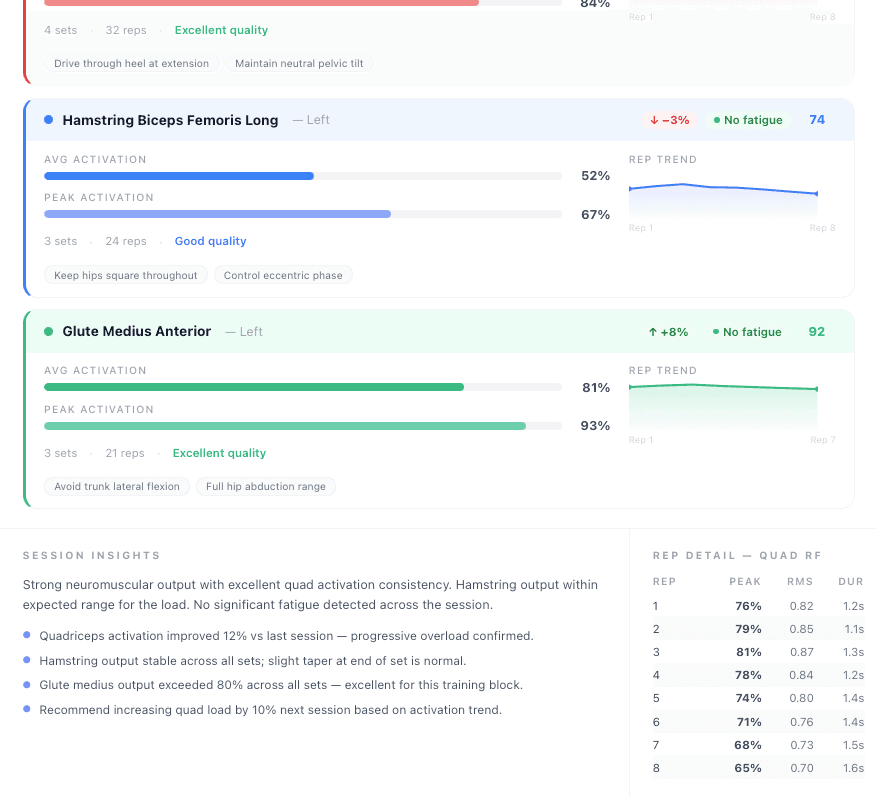
Task: Click the blue dot beside Hamstring Biceps Femoris Long
Action: coord(48,120)
